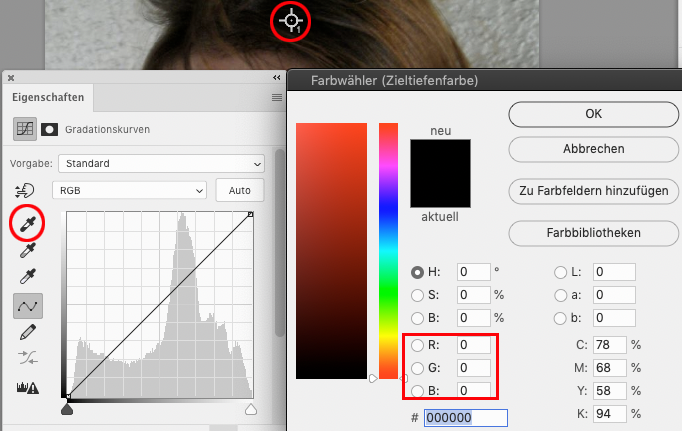Click the Farbbibliotheken button
This screenshot has height=431, width=682.
(x=593, y=233)
